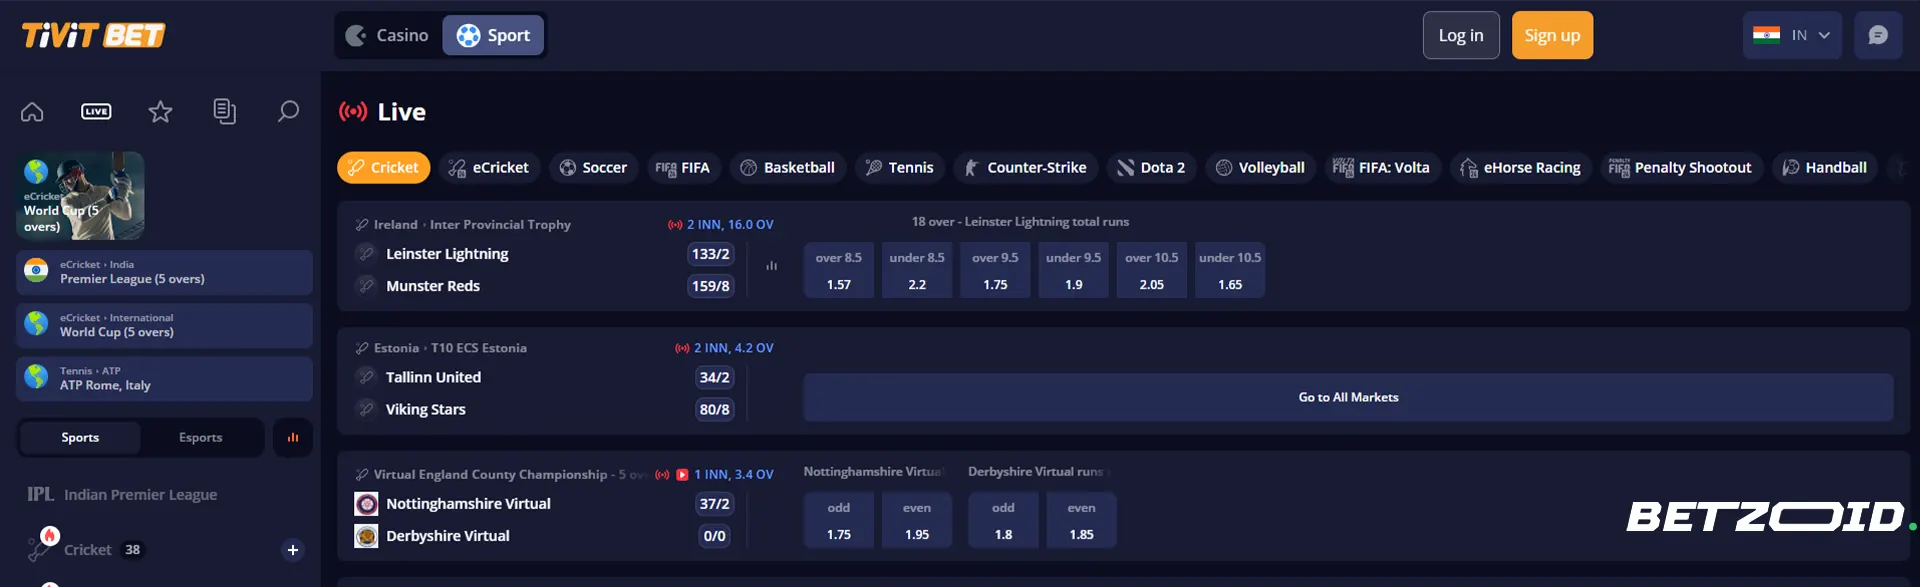Open the support chat icon
Screen dimensions: 1920x587
pyautogui.click(x=1877, y=35)
